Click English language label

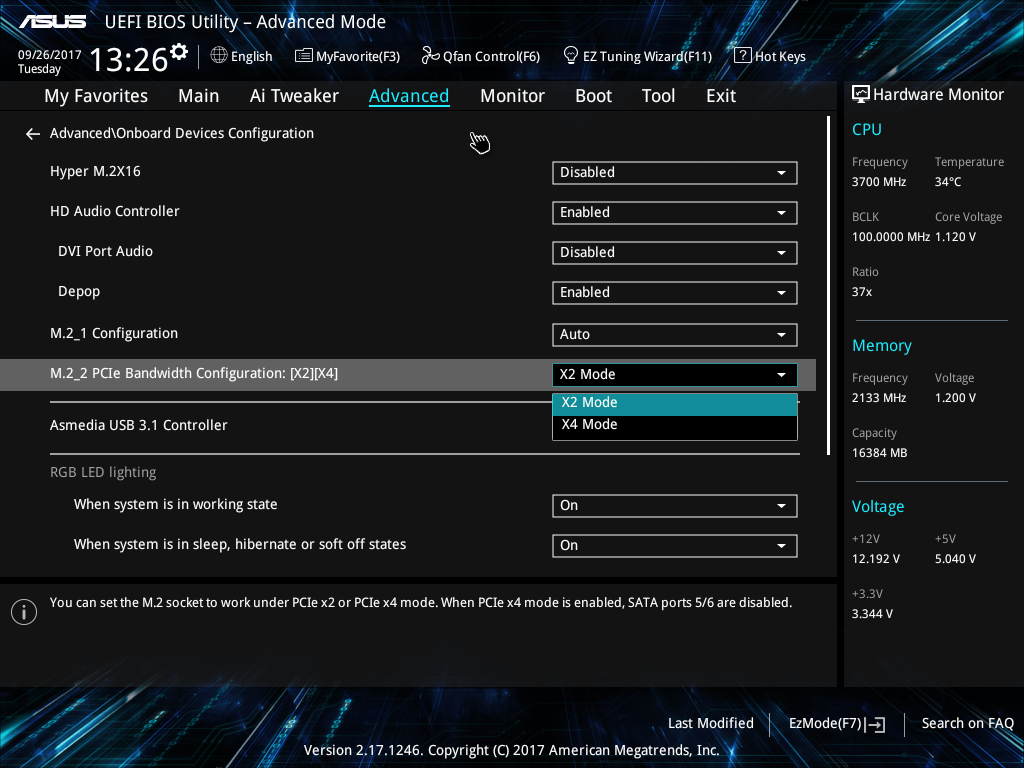pos(251,57)
